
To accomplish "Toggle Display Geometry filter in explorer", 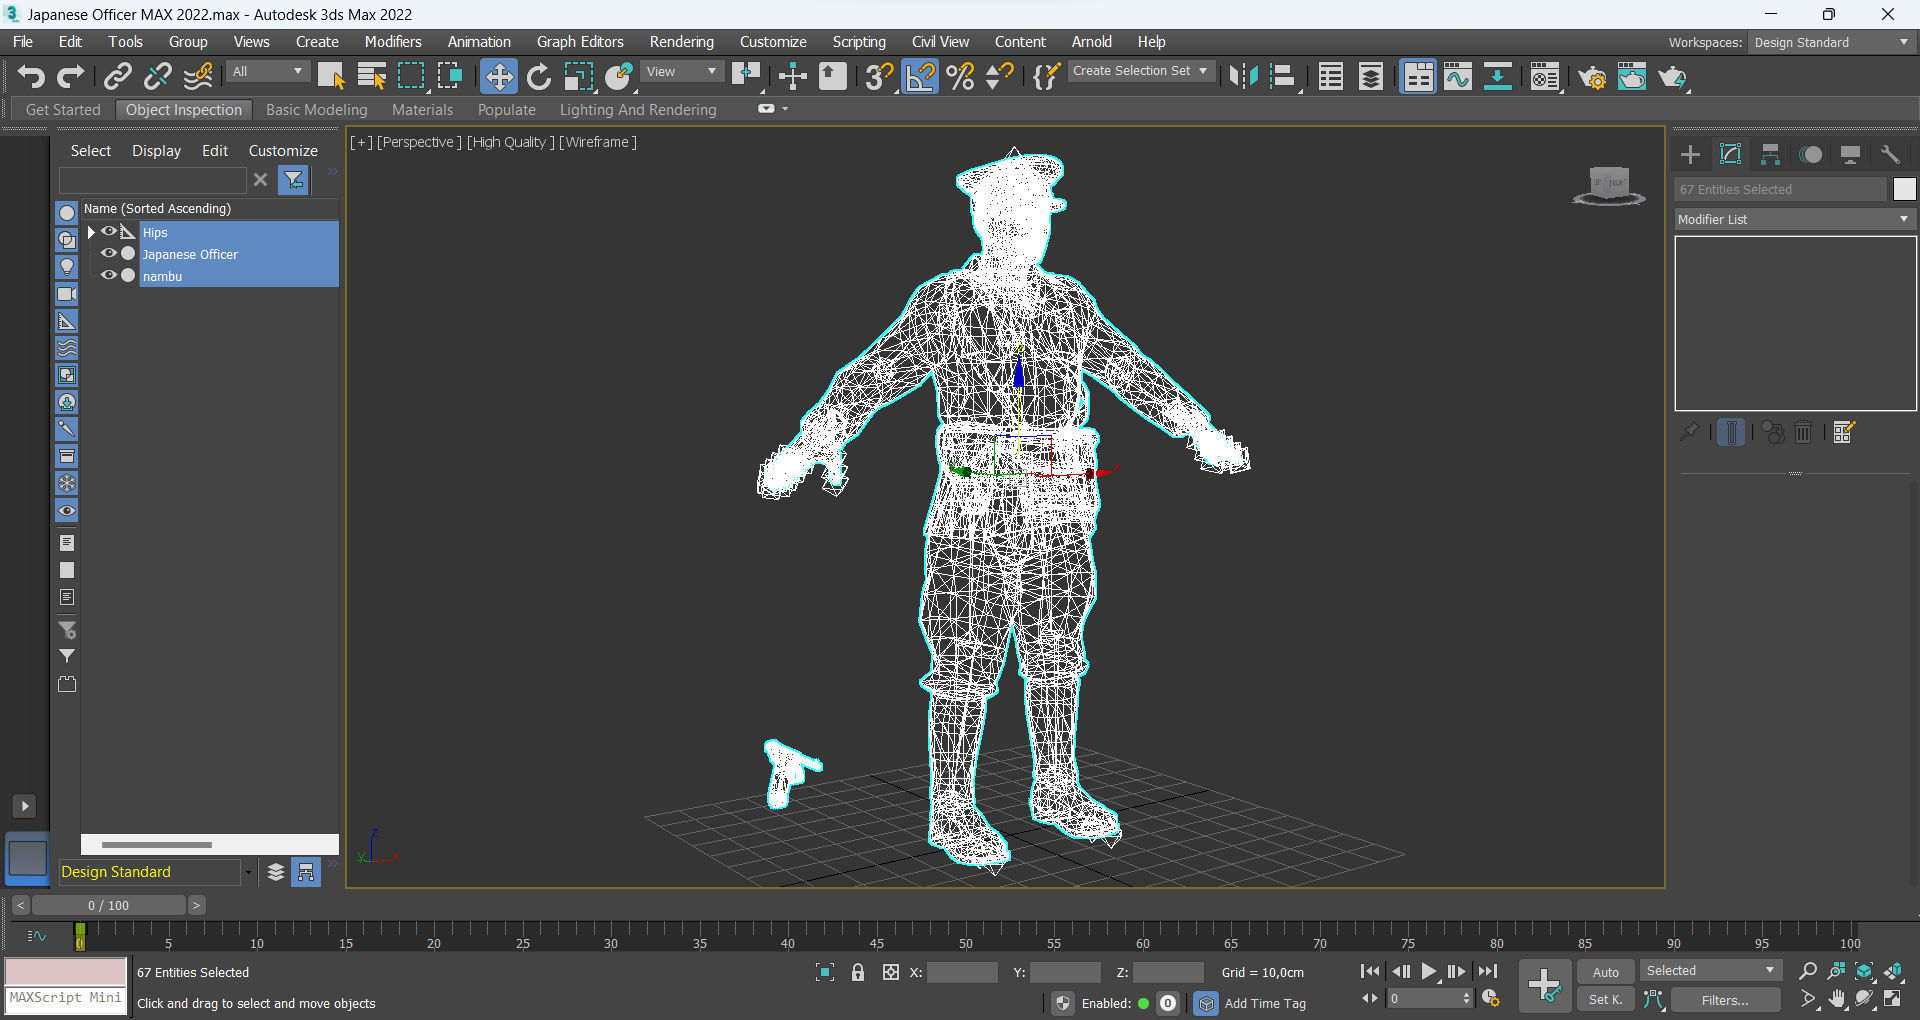I will pyautogui.click(x=67, y=213).
